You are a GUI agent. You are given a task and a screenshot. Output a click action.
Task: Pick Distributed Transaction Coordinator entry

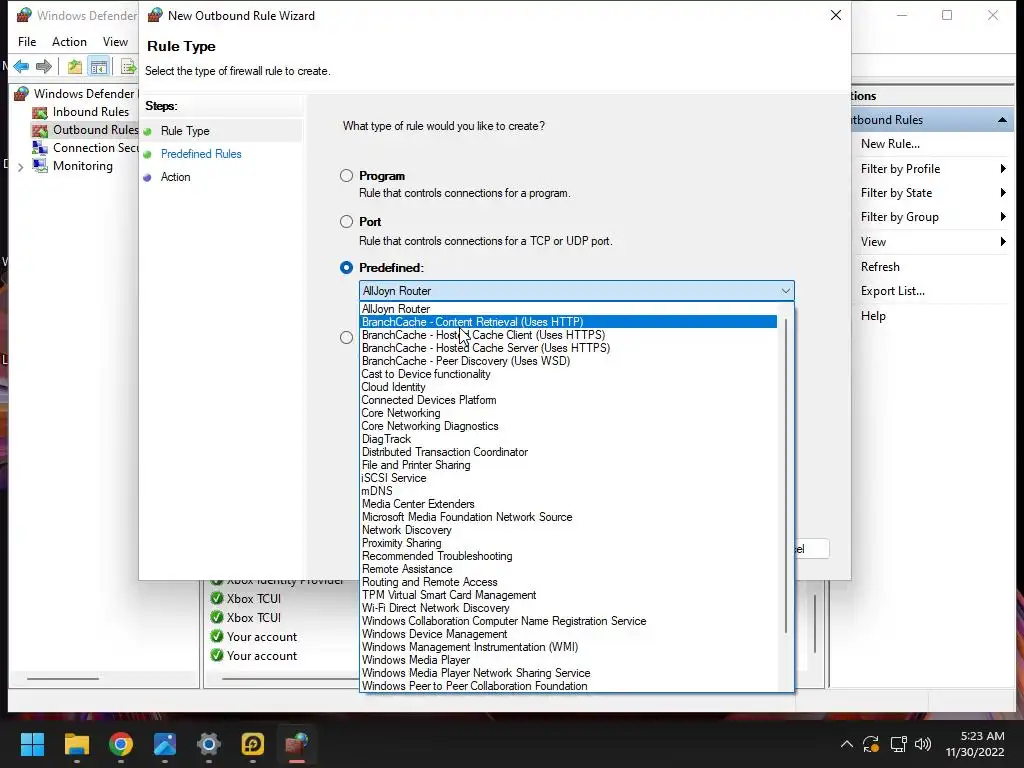tap(569, 452)
